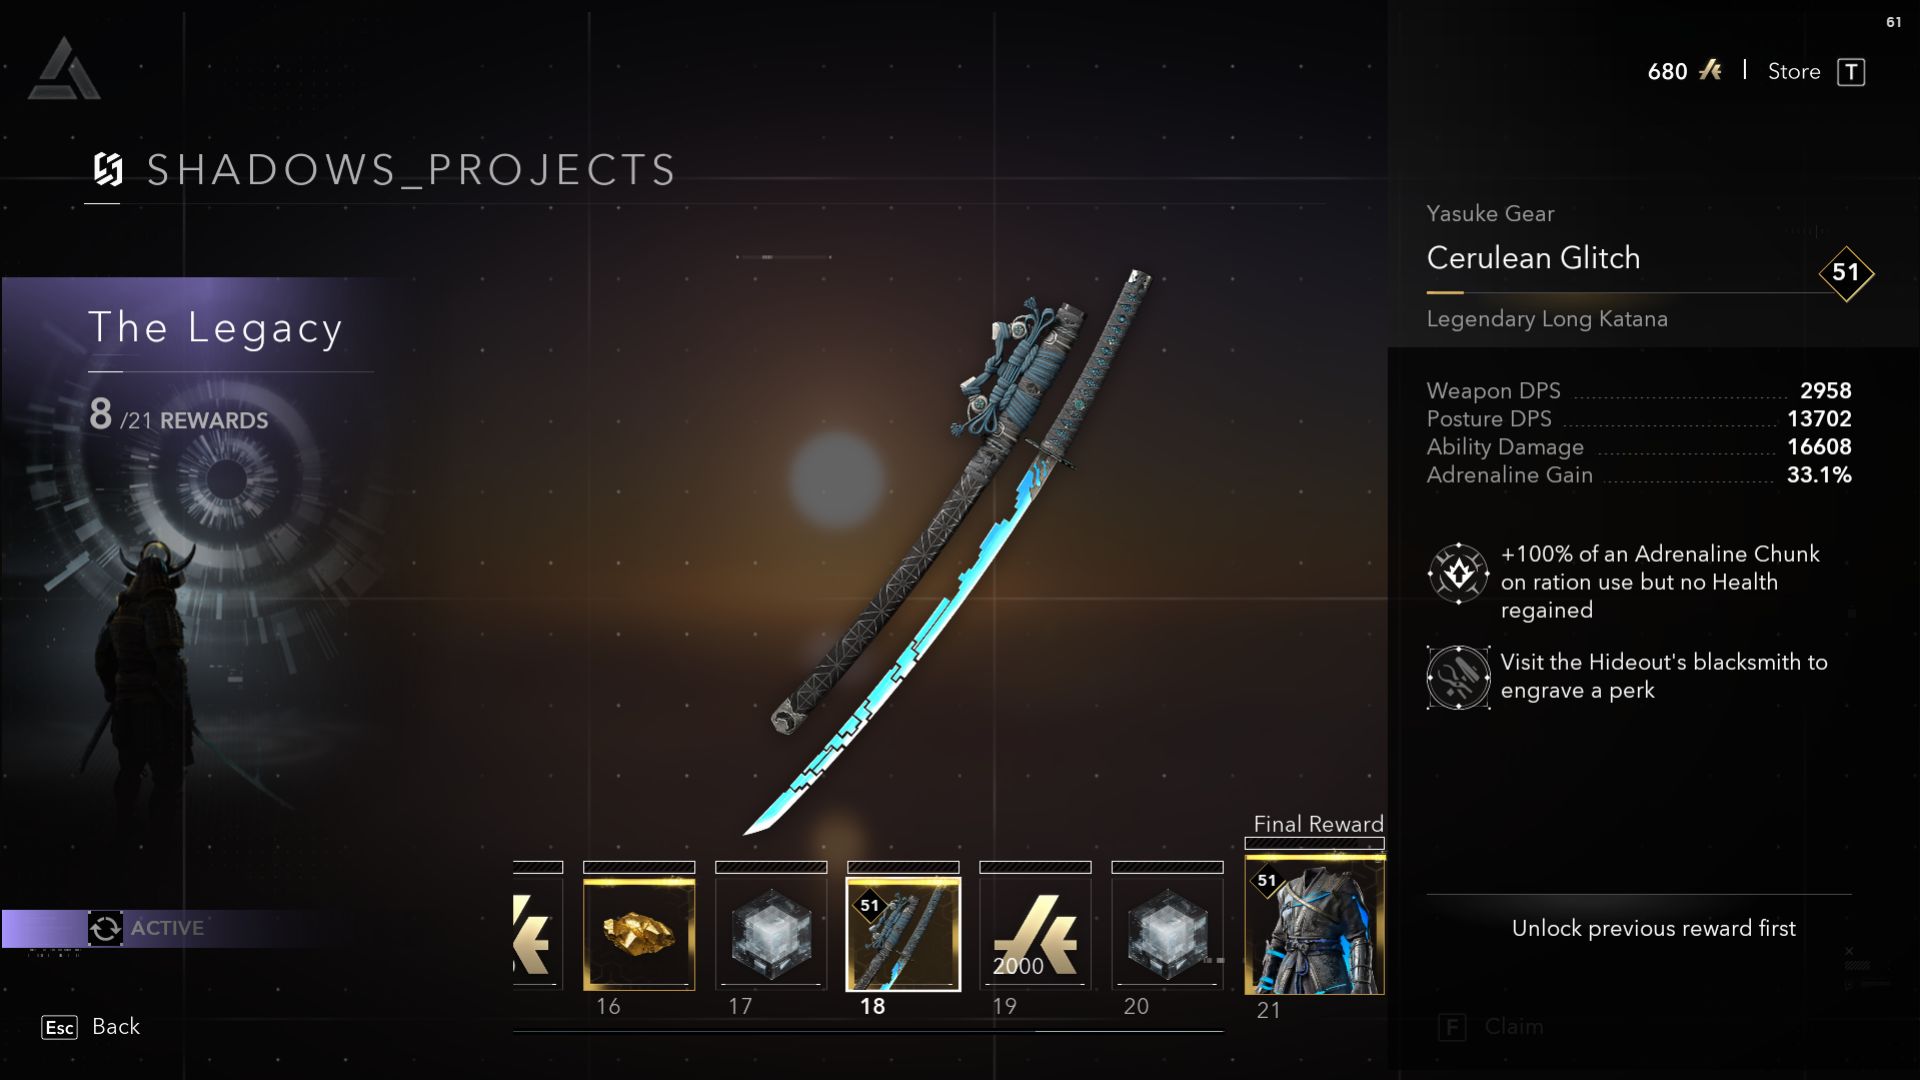The image size is (1920, 1080).
Task: Select the Final Reward armor thumbnail
Action: [1314, 925]
